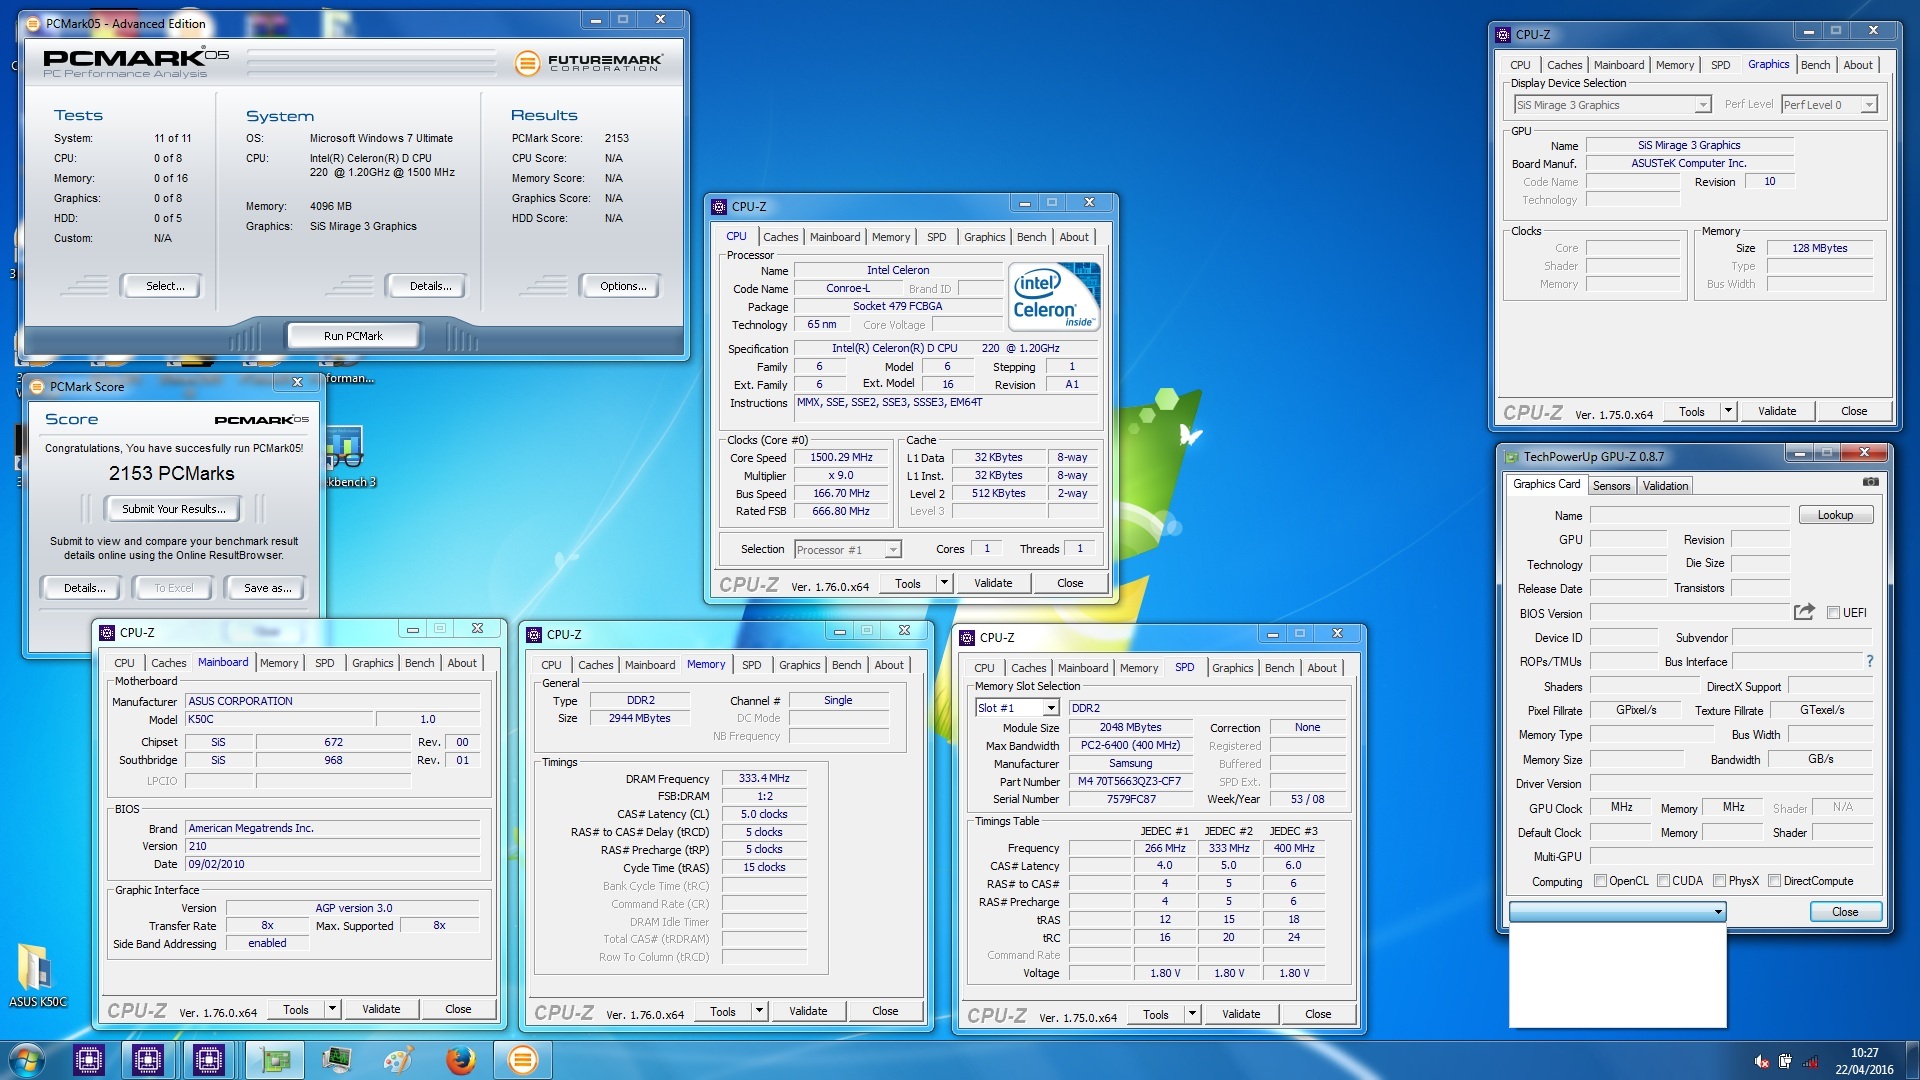Click Bus Interface question mark help

point(1869,661)
